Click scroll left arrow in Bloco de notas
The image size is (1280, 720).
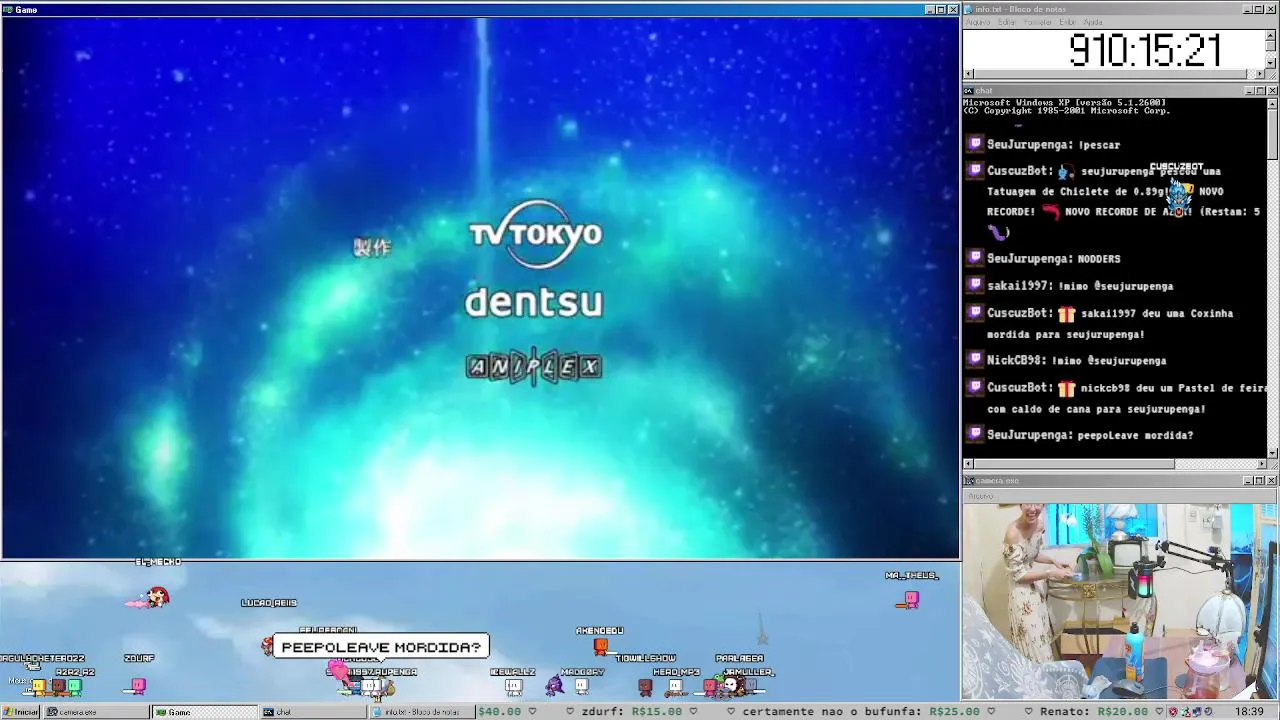pos(968,74)
